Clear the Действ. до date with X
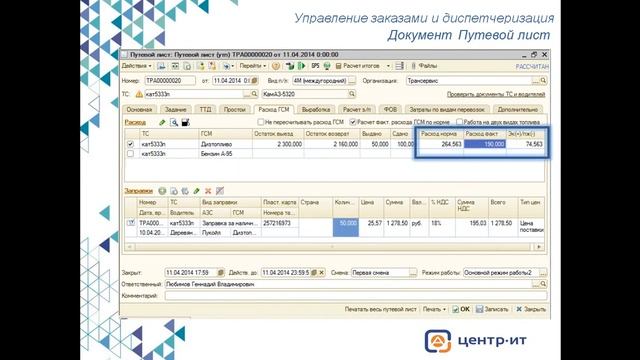The image size is (640, 360). point(322,272)
